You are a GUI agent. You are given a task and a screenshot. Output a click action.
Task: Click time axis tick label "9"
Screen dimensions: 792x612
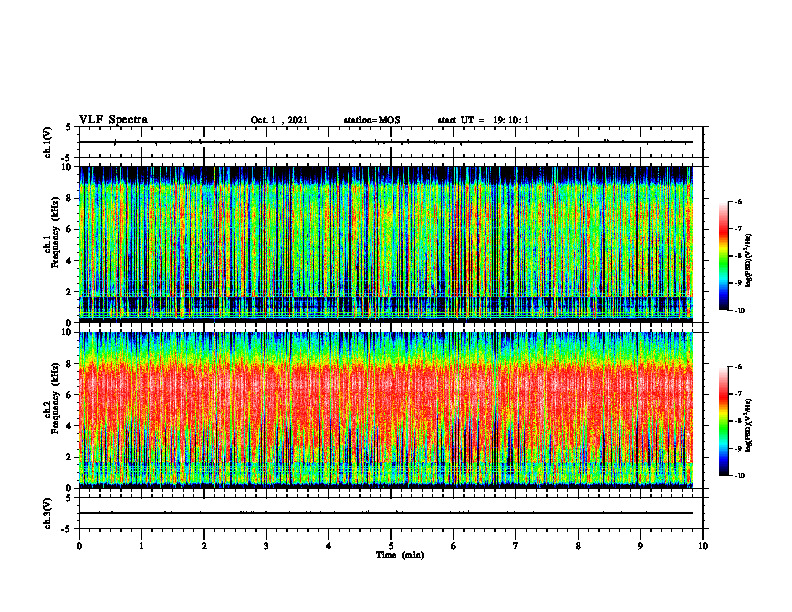point(640,546)
